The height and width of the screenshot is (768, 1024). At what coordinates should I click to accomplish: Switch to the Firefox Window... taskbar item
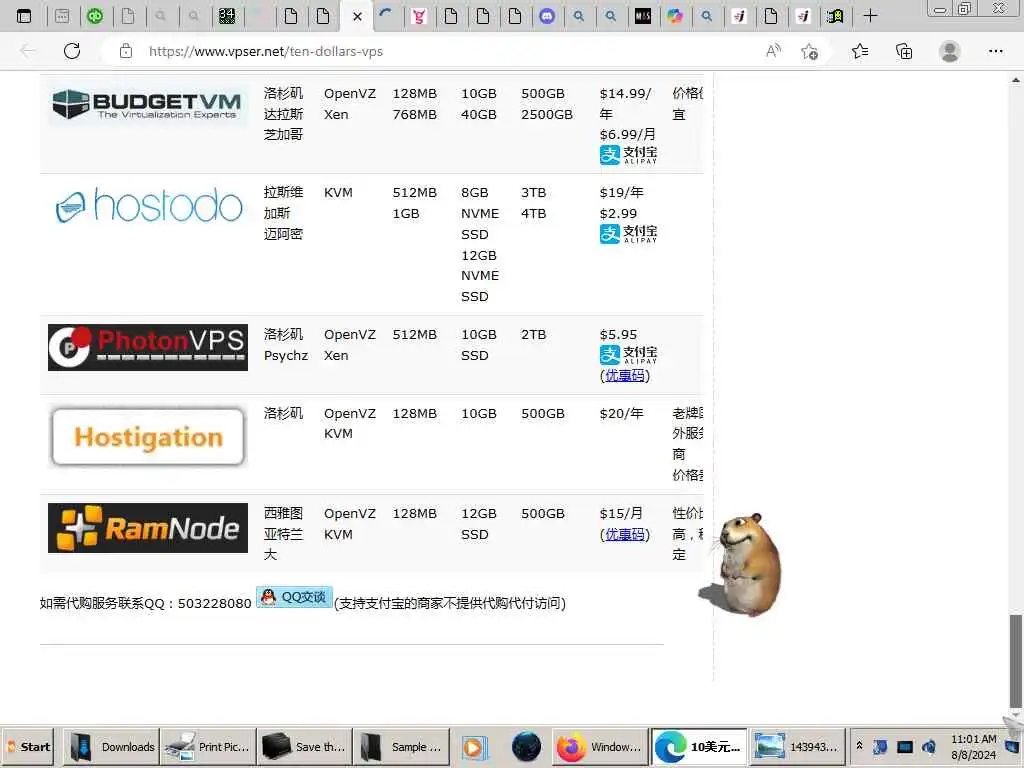click(x=600, y=747)
